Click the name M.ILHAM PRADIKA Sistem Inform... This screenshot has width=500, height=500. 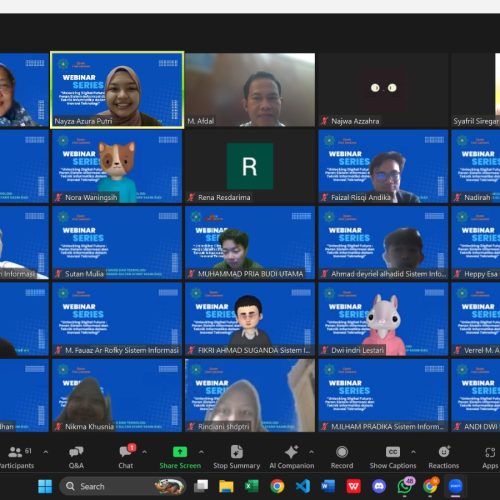[x=388, y=427]
